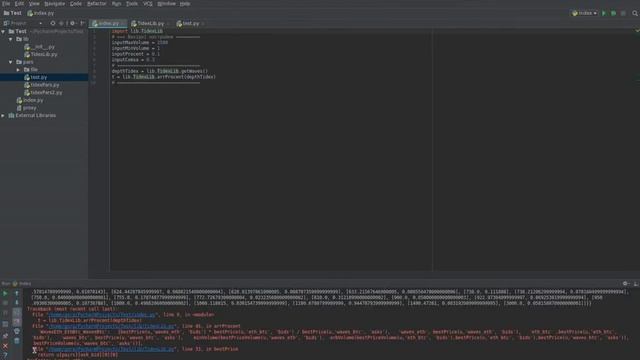The height and width of the screenshot is (360, 640).
Task: Click the up arrow in Run panel
Action: point(17,293)
